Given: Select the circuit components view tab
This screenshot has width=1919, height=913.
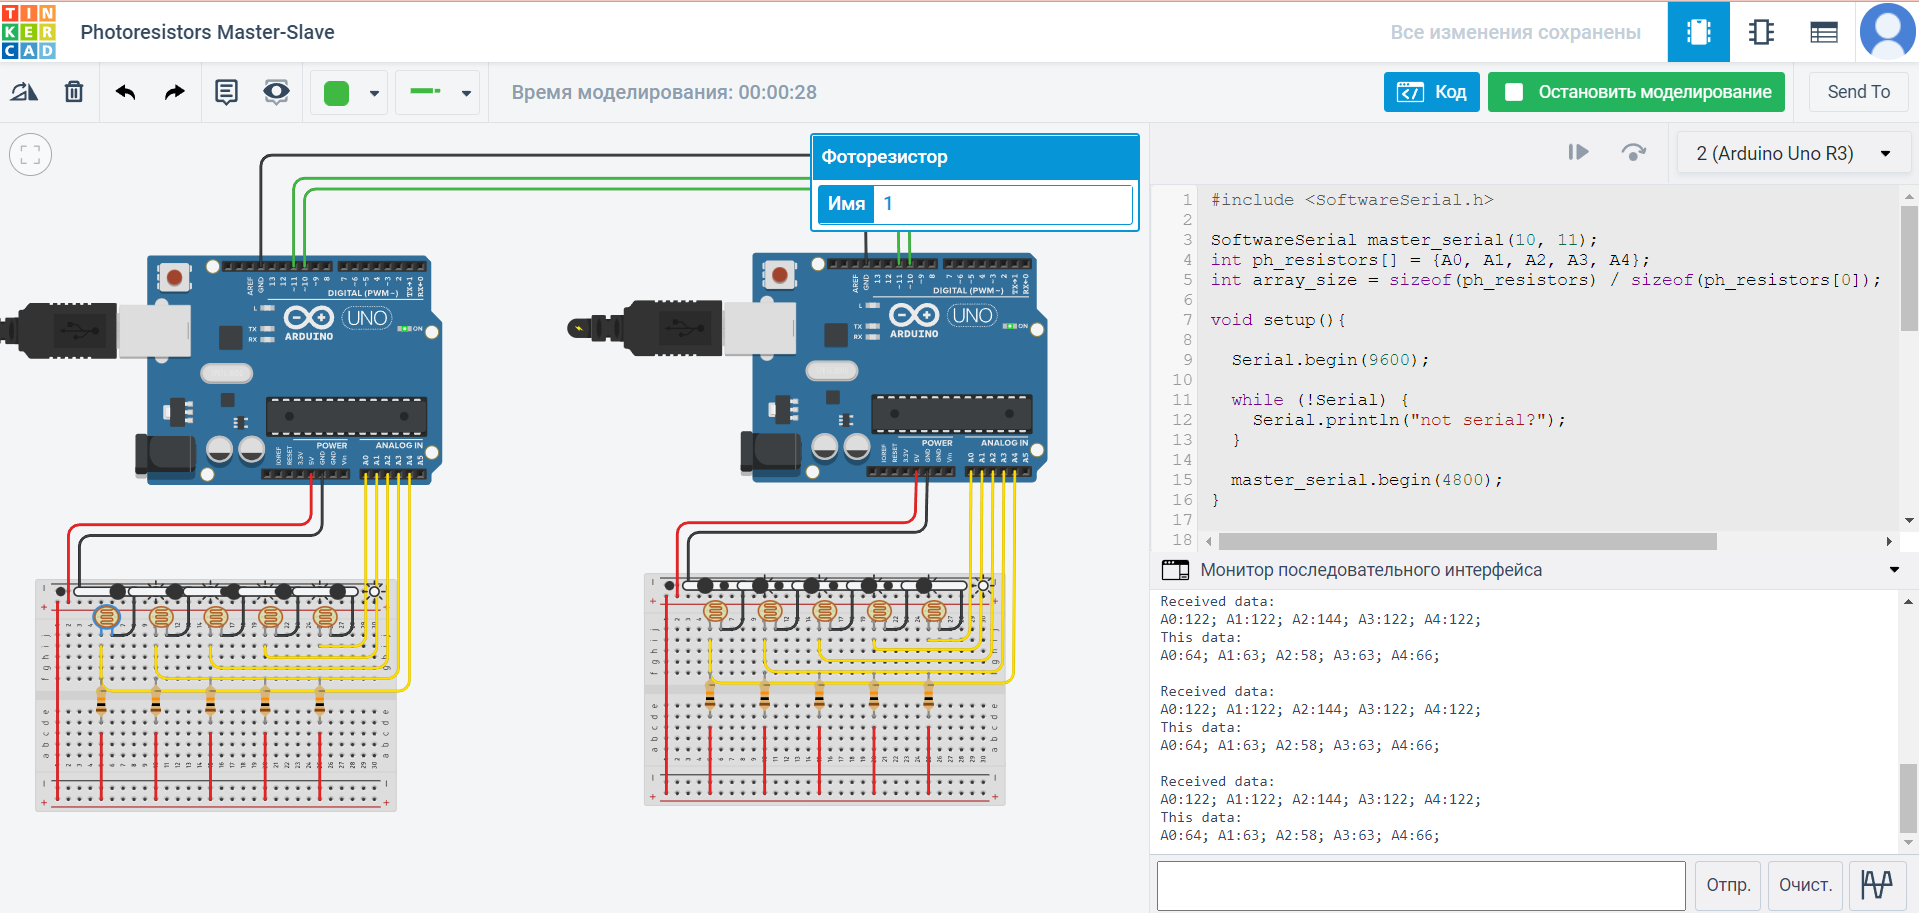Looking at the screenshot, I should coord(1698,31).
